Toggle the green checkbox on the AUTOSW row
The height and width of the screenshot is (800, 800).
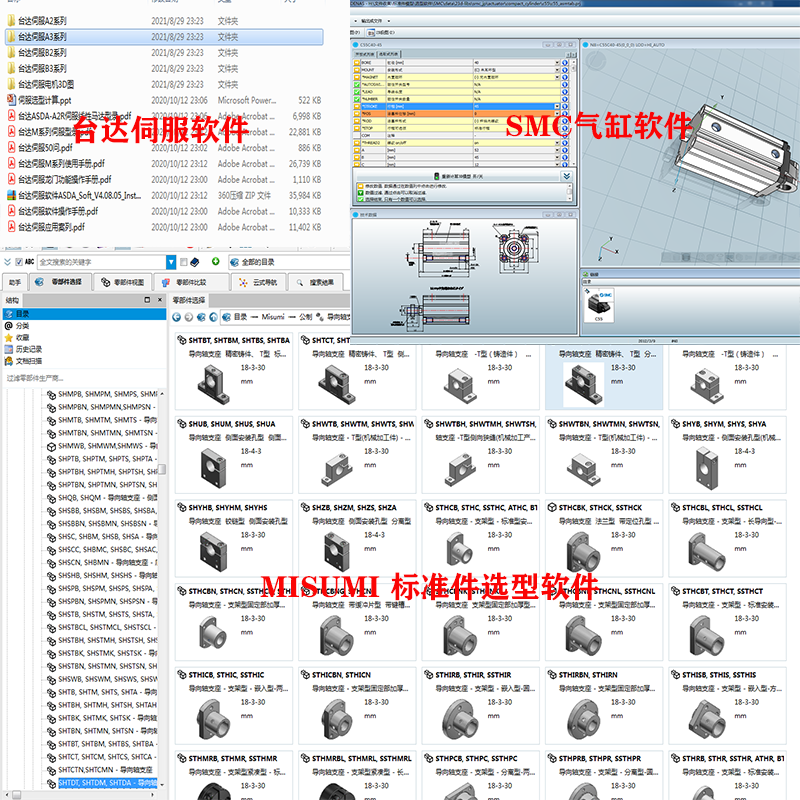[357, 85]
